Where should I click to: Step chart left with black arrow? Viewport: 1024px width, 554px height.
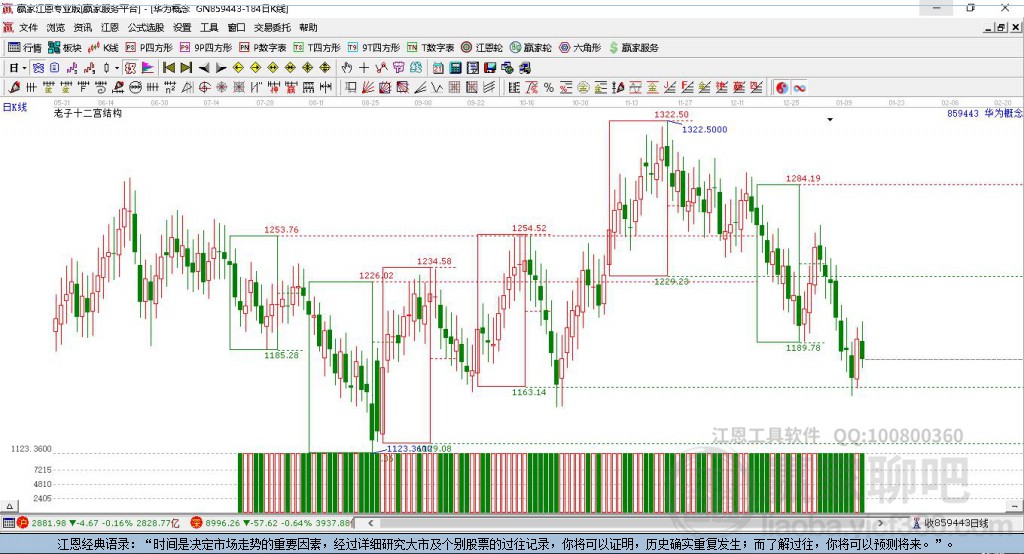click(204, 68)
